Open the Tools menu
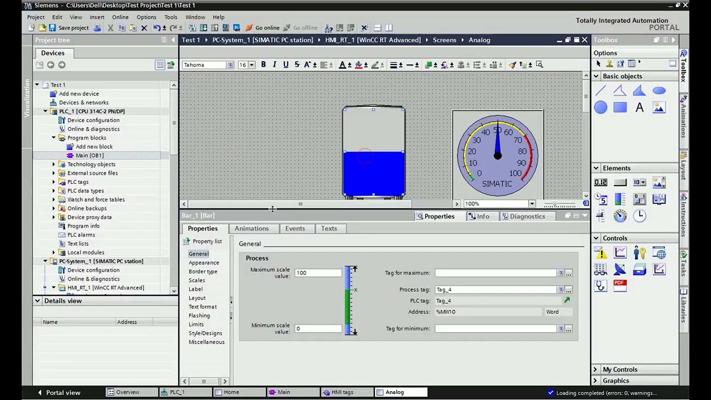The image size is (711, 400). tap(170, 17)
